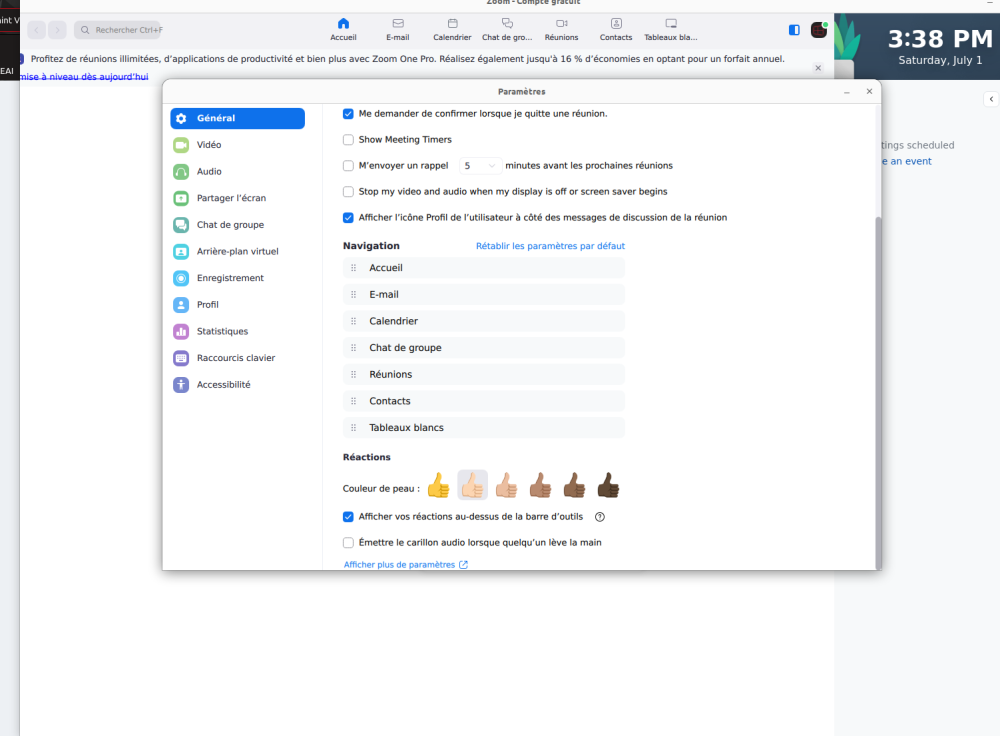Open the reminder minutes dropdown
Viewport: 1000px width, 736px height.
(479, 166)
